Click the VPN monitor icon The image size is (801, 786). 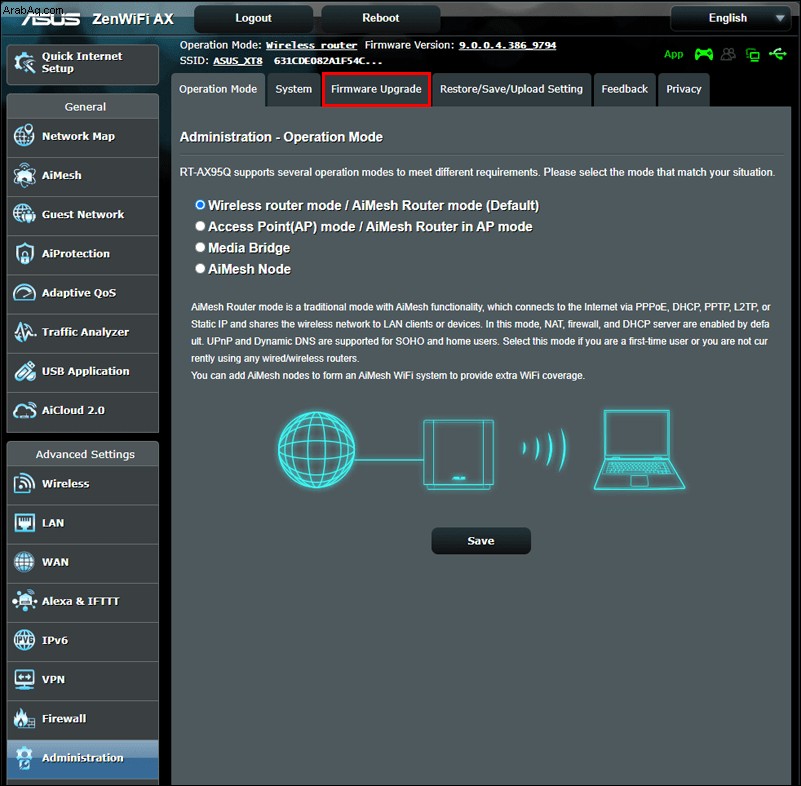24,679
